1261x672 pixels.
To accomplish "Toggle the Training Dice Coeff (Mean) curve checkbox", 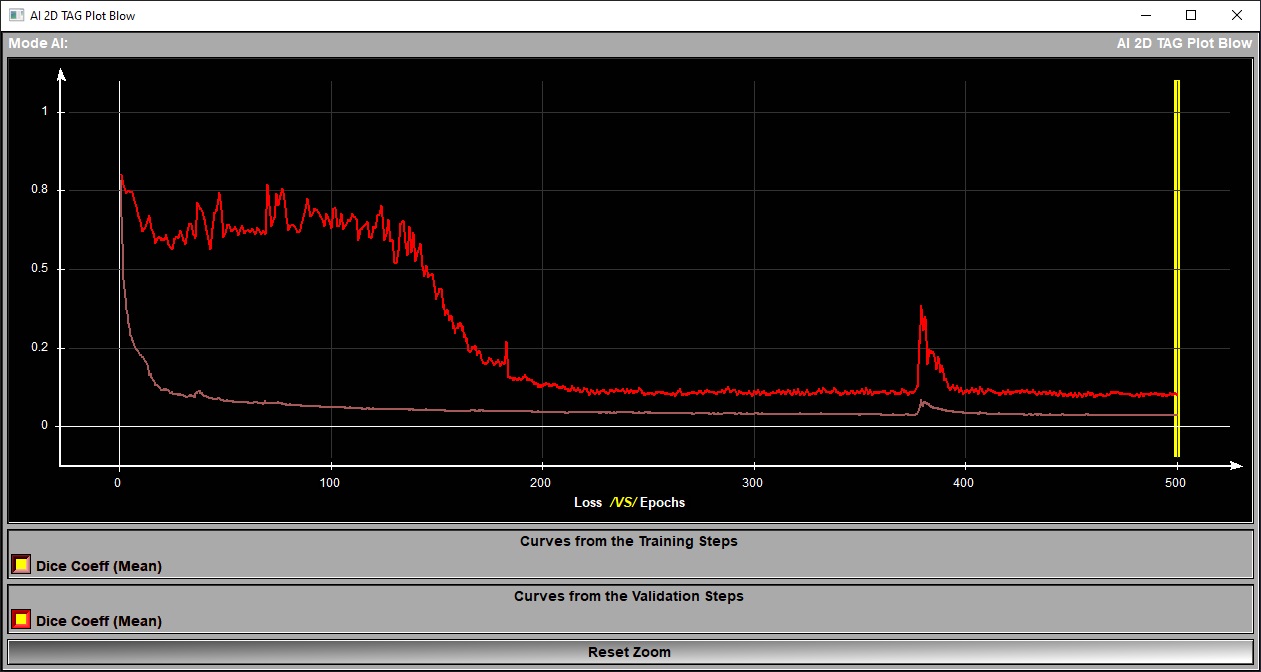I will click(20, 565).
